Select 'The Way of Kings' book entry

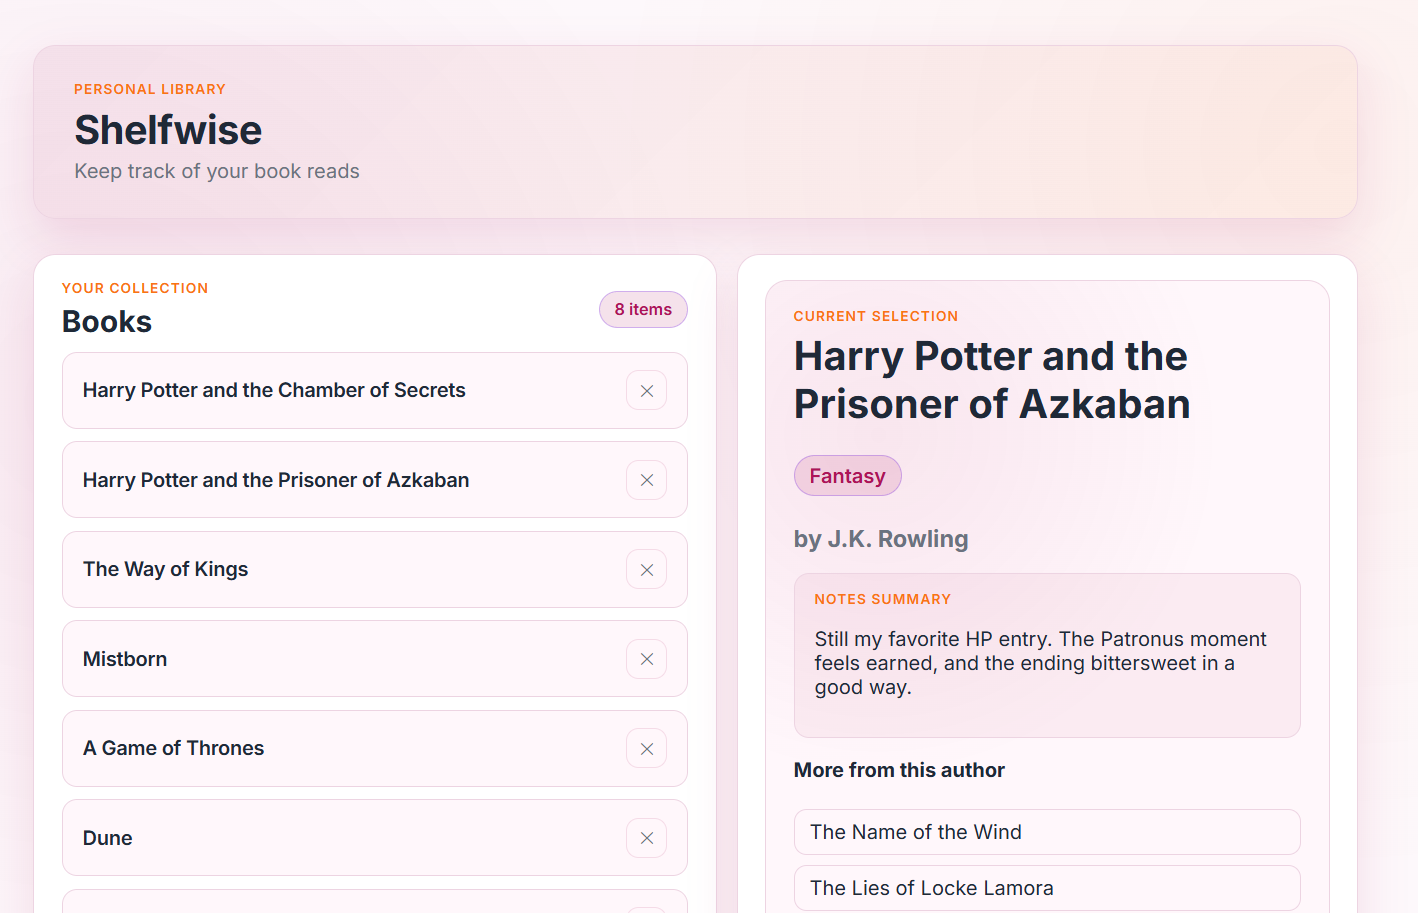(300, 569)
